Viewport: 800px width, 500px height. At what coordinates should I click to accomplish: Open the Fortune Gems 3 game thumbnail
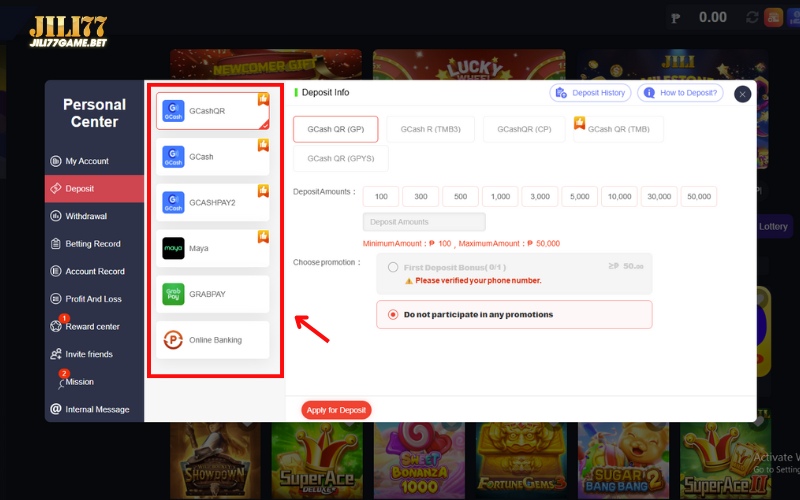[x=521, y=461]
